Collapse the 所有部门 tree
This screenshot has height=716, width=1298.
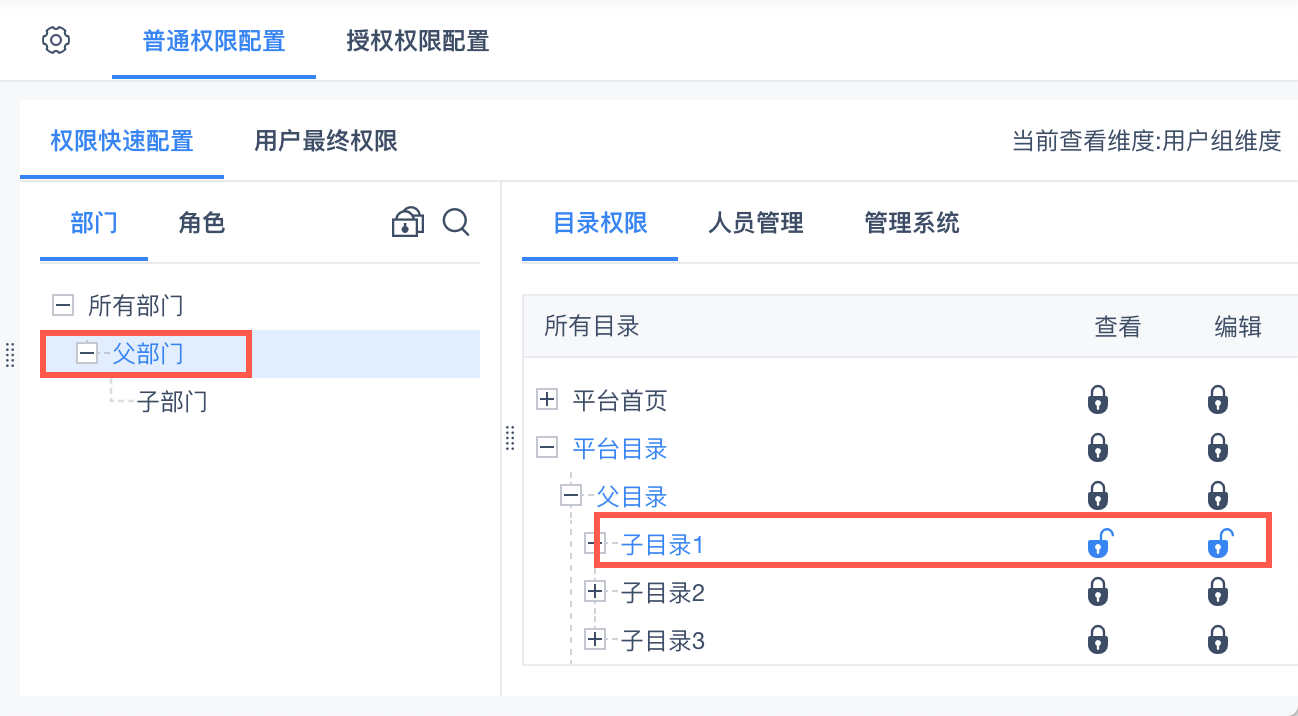(x=63, y=305)
